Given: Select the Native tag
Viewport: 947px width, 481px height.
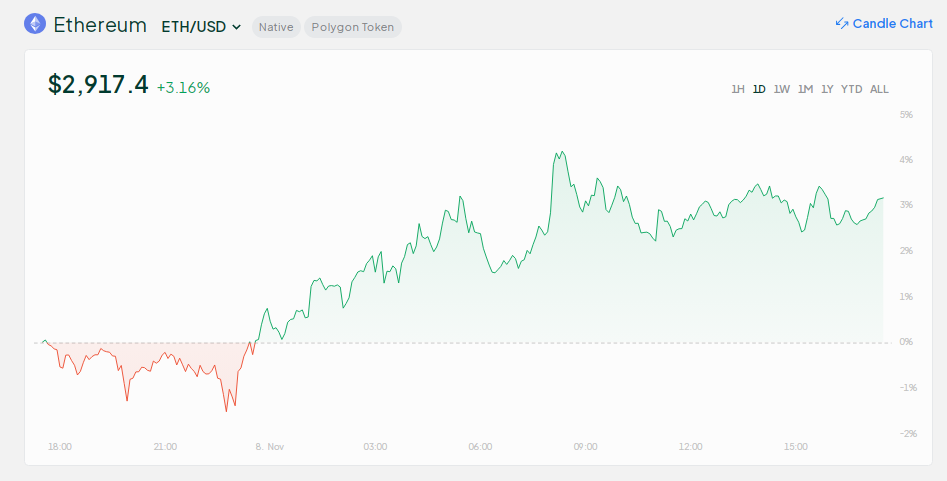Looking at the screenshot, I should coord(276,27).
